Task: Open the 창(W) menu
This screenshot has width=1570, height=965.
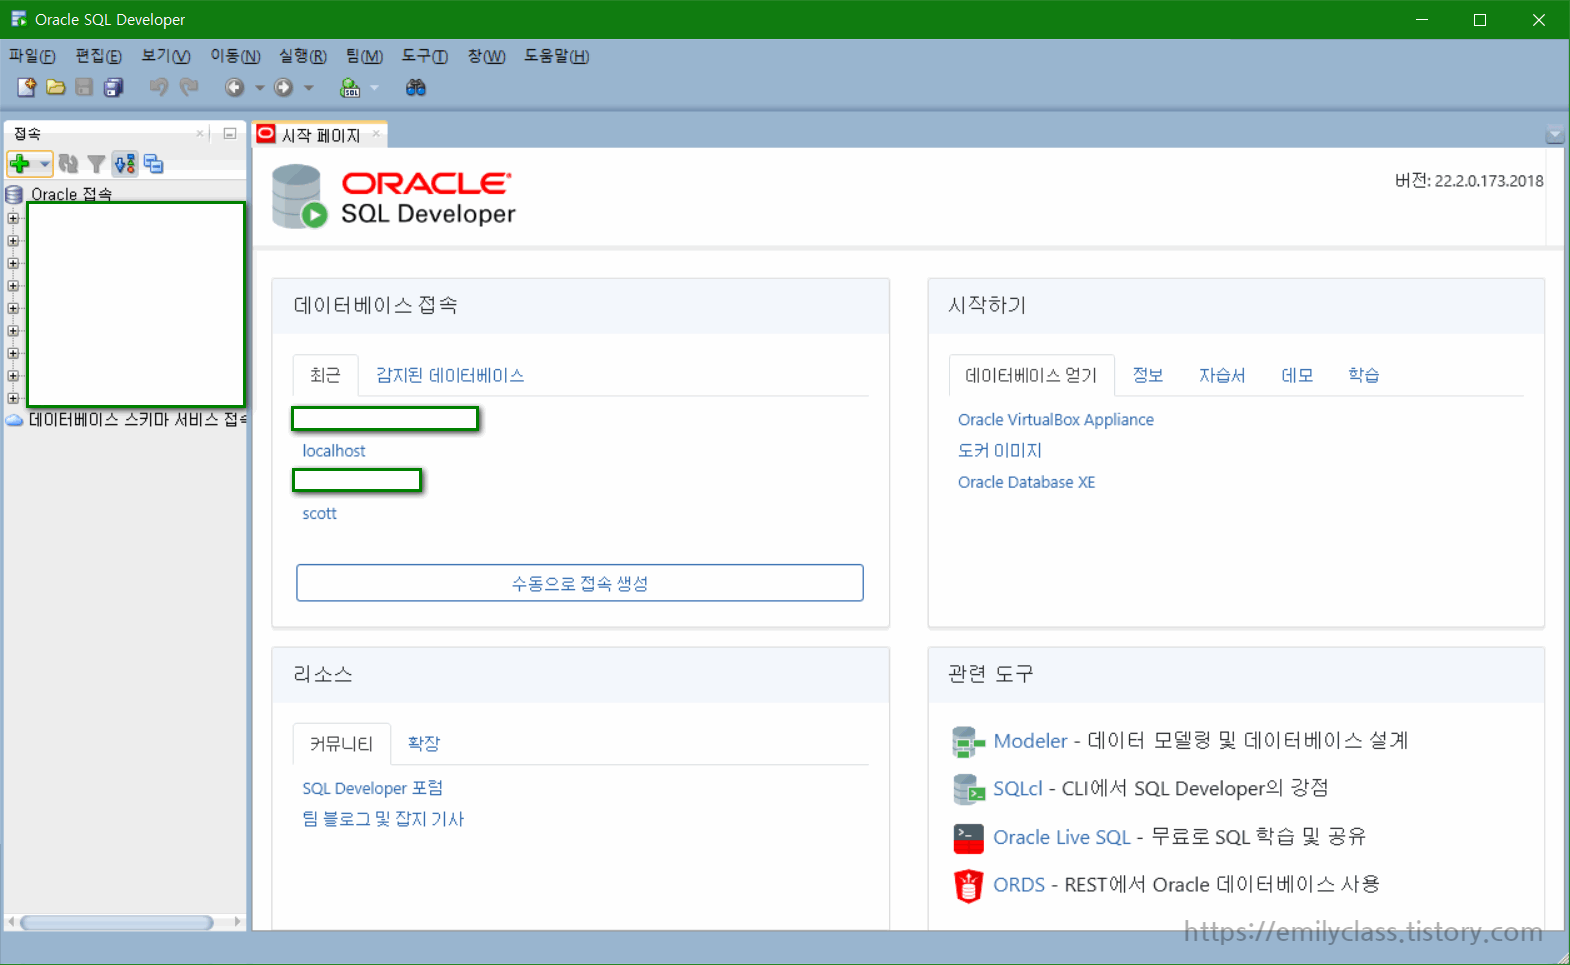Action: (486, 56)
